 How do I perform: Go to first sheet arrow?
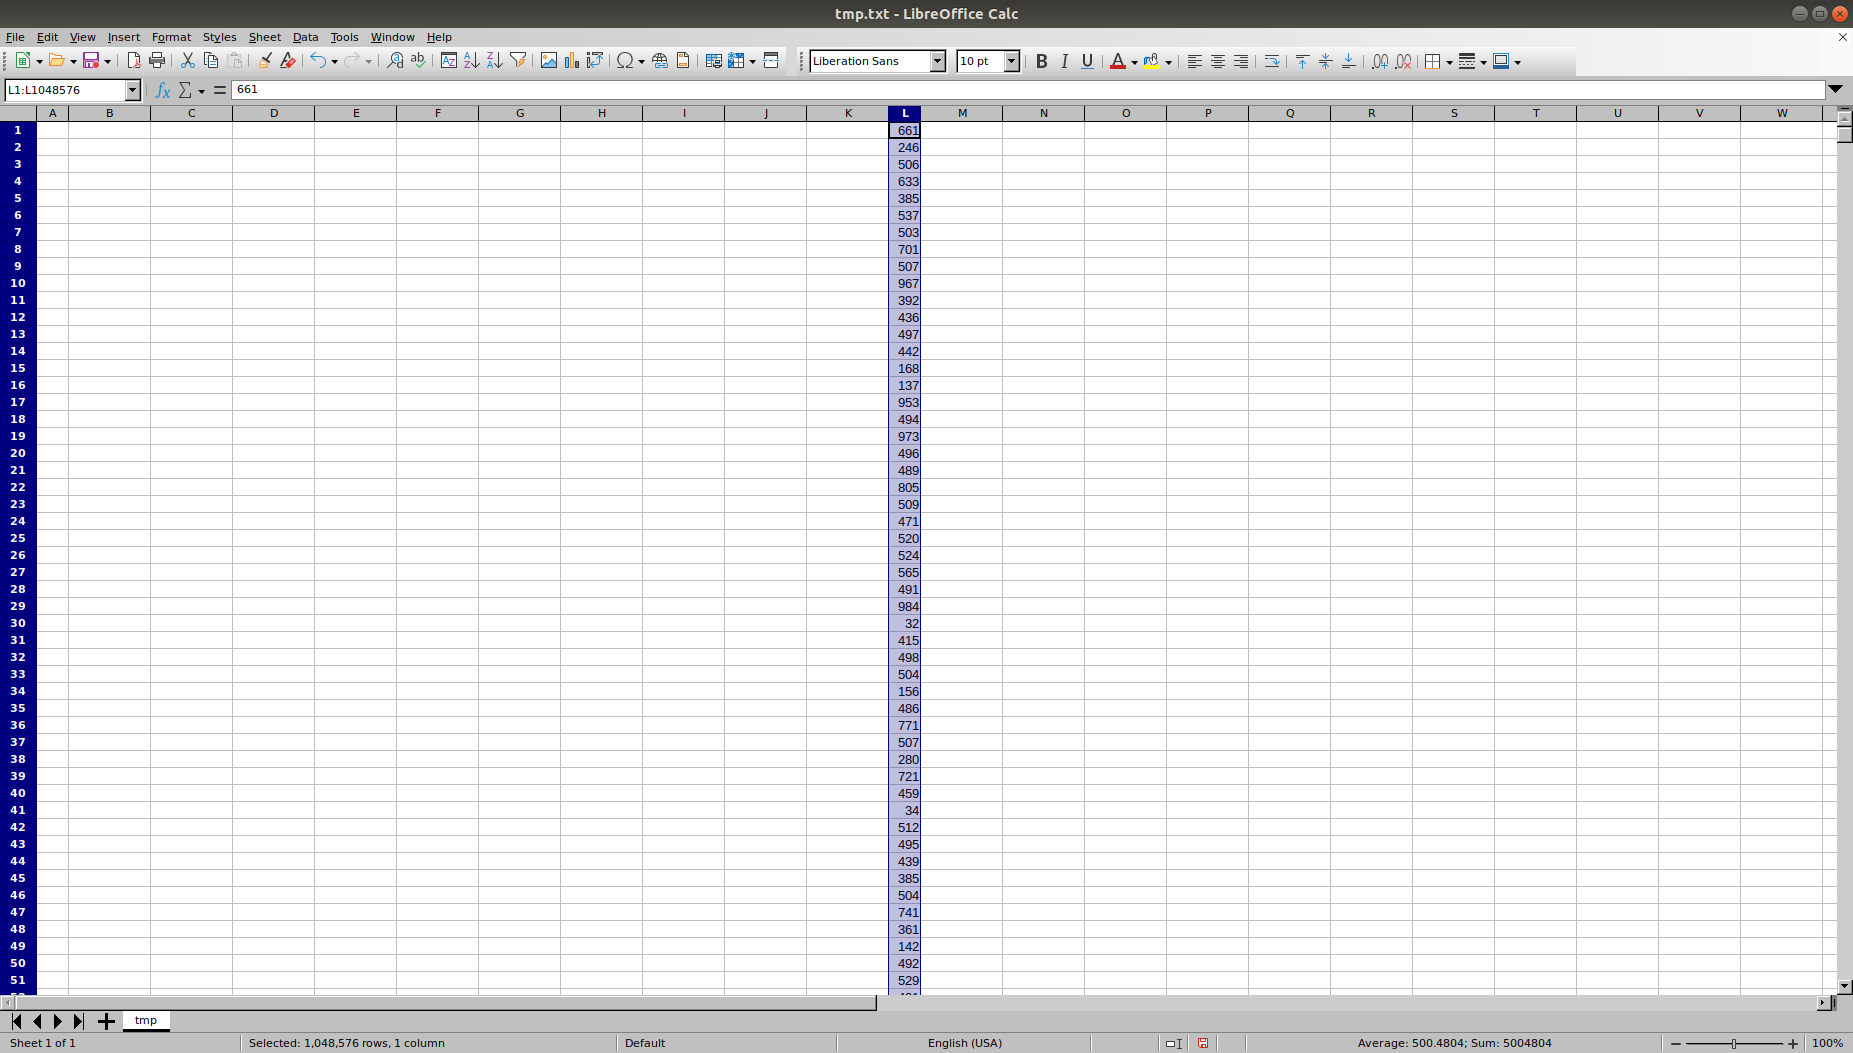[16, 1021]
